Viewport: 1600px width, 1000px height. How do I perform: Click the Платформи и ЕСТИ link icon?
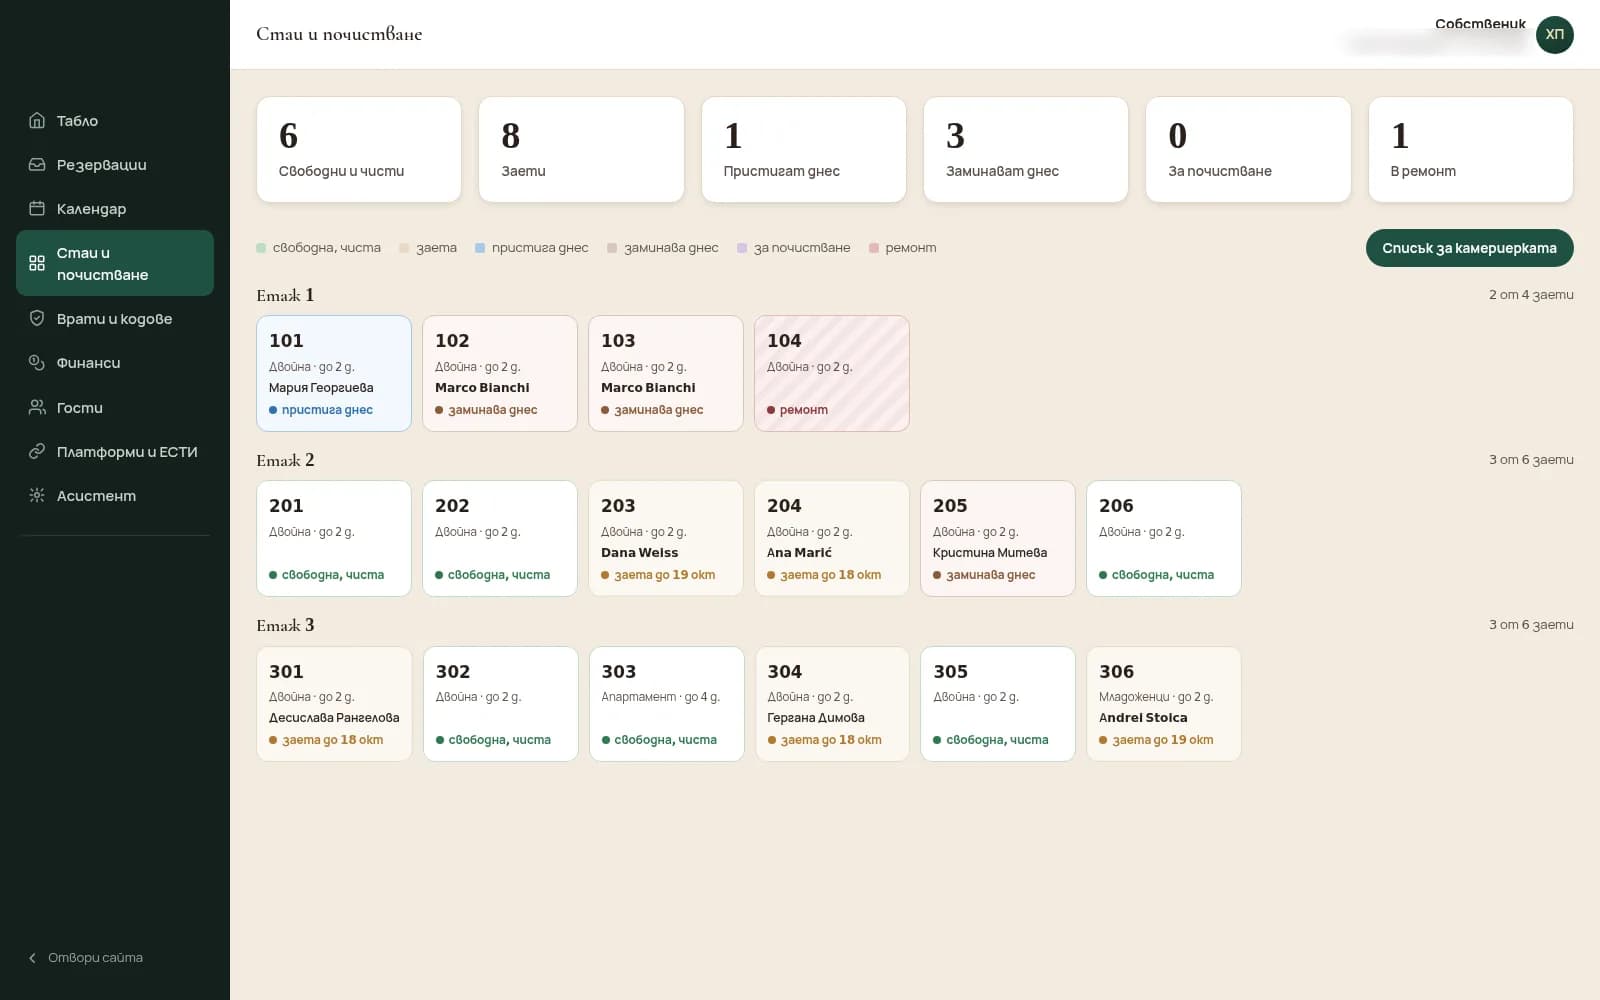[x=37, y=452]
